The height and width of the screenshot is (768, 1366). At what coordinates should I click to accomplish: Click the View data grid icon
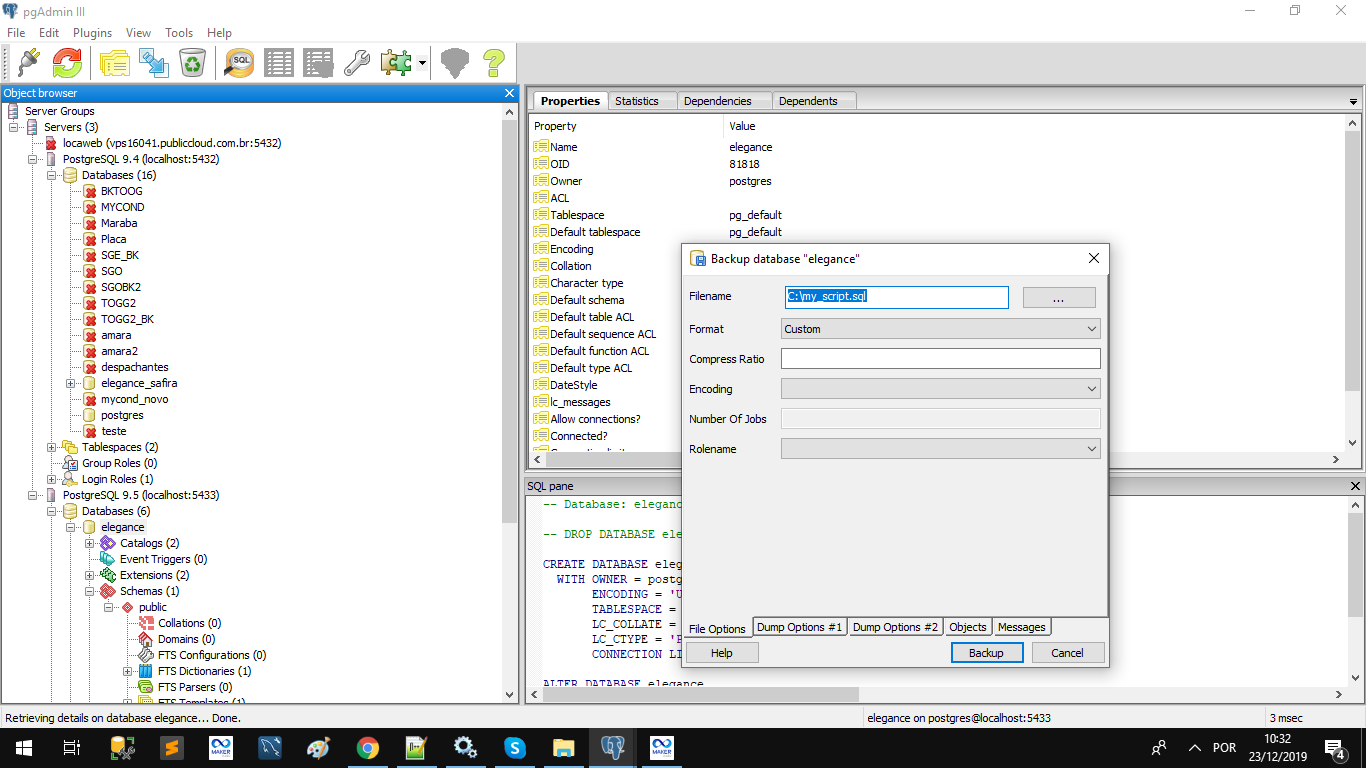tap(279, 63)
